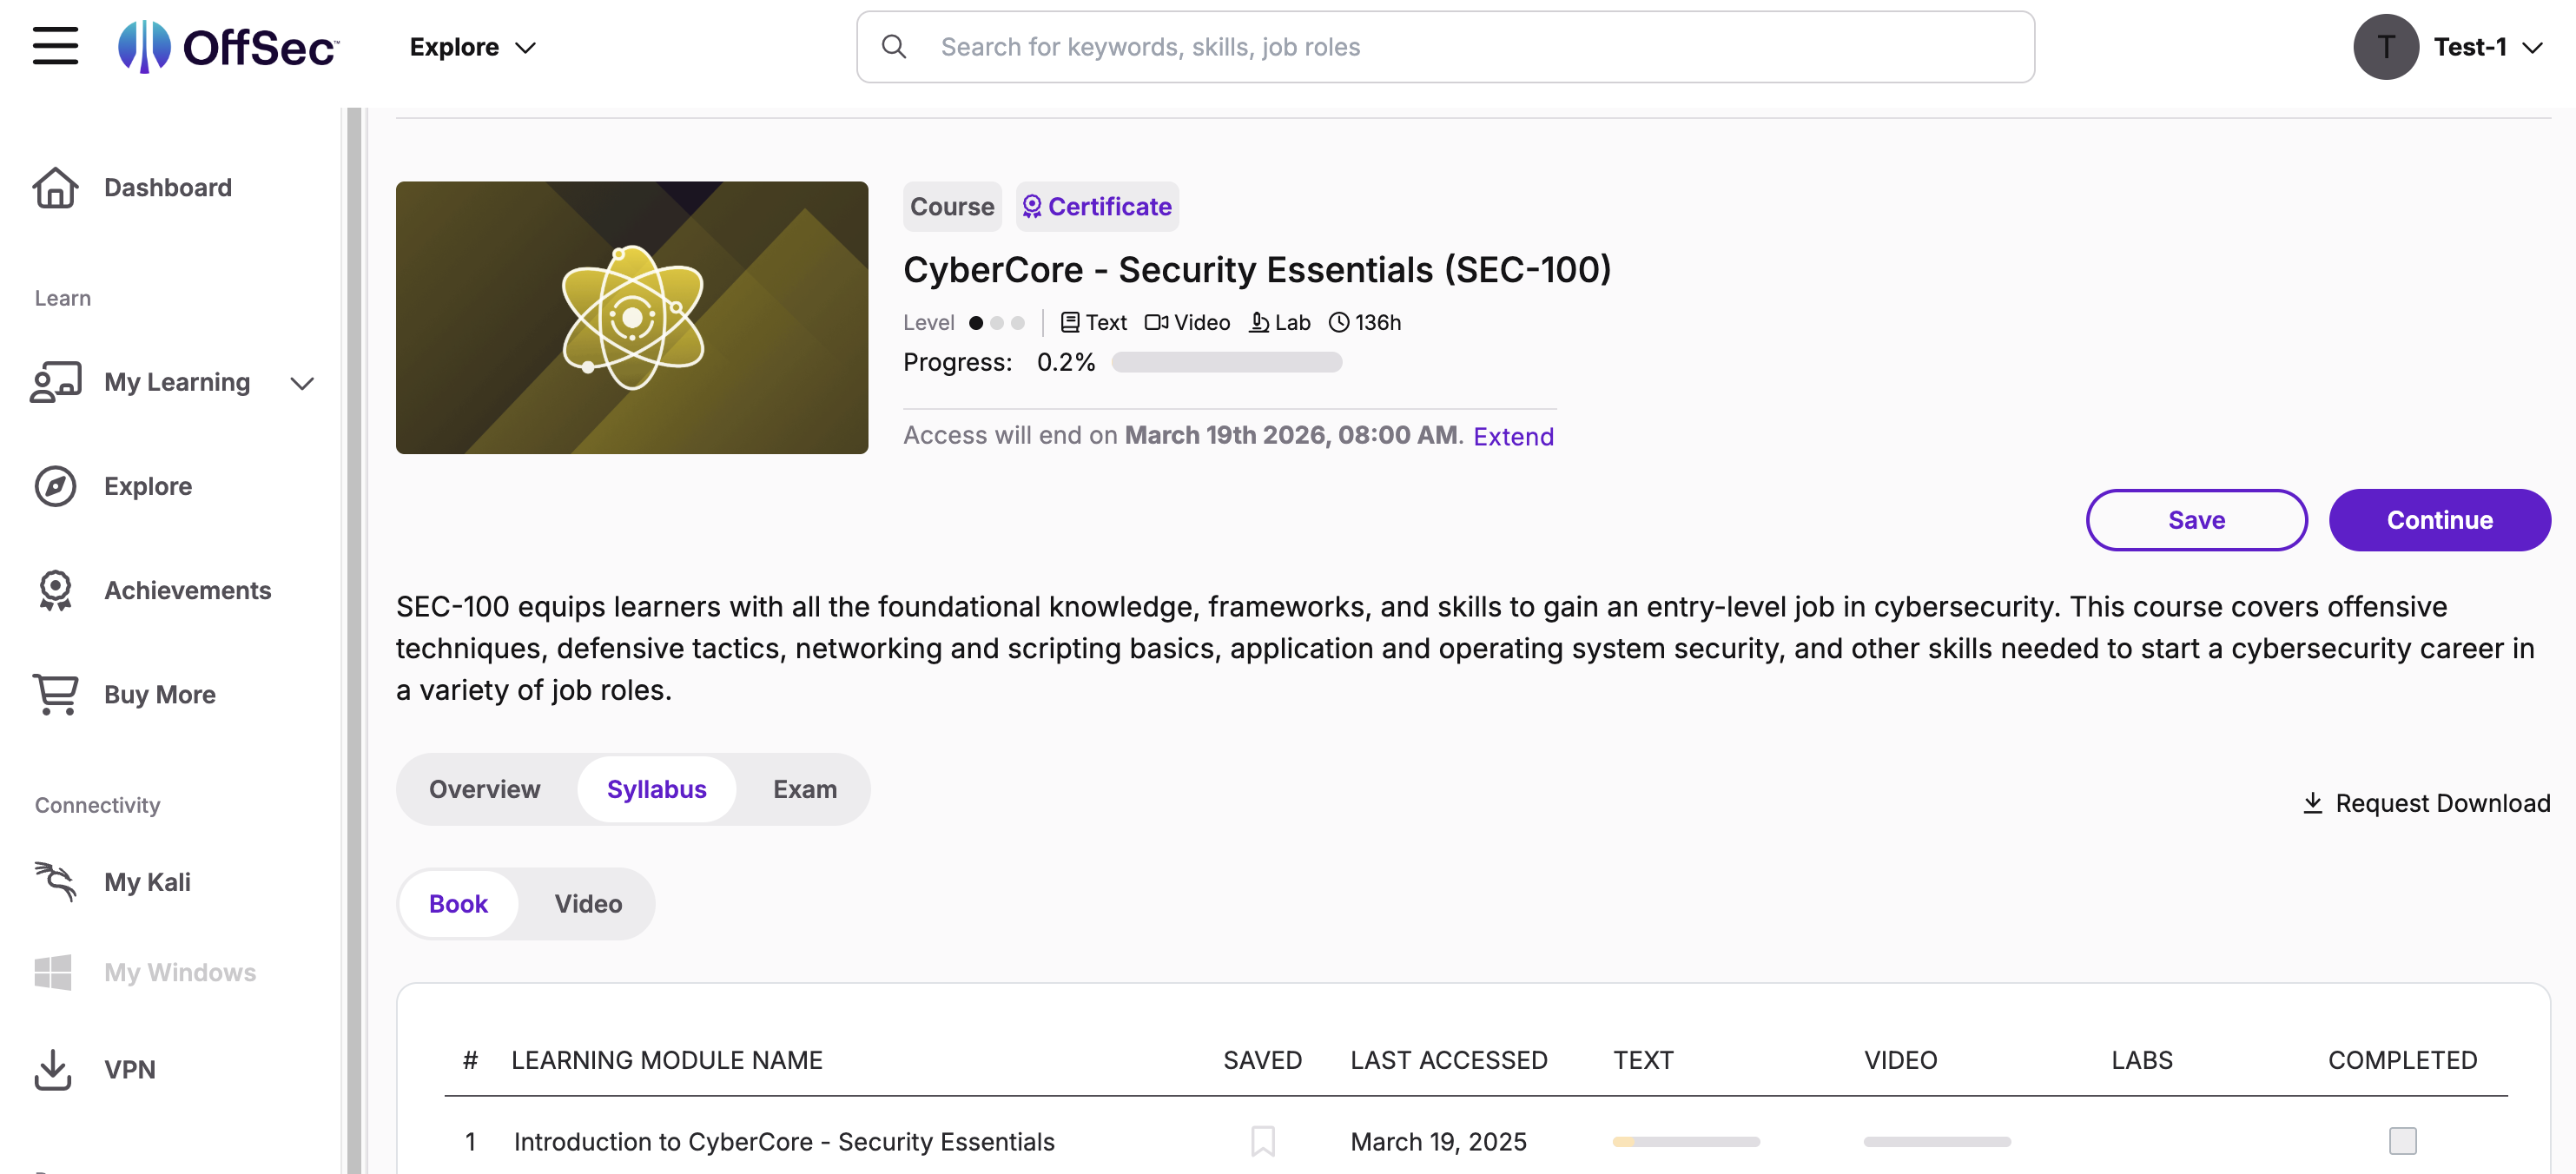Image resolution: width=2576 pixels, height=1174 pixels.
Task: Click the sidebar vertical scrollbar
Action: click(354, 640)
